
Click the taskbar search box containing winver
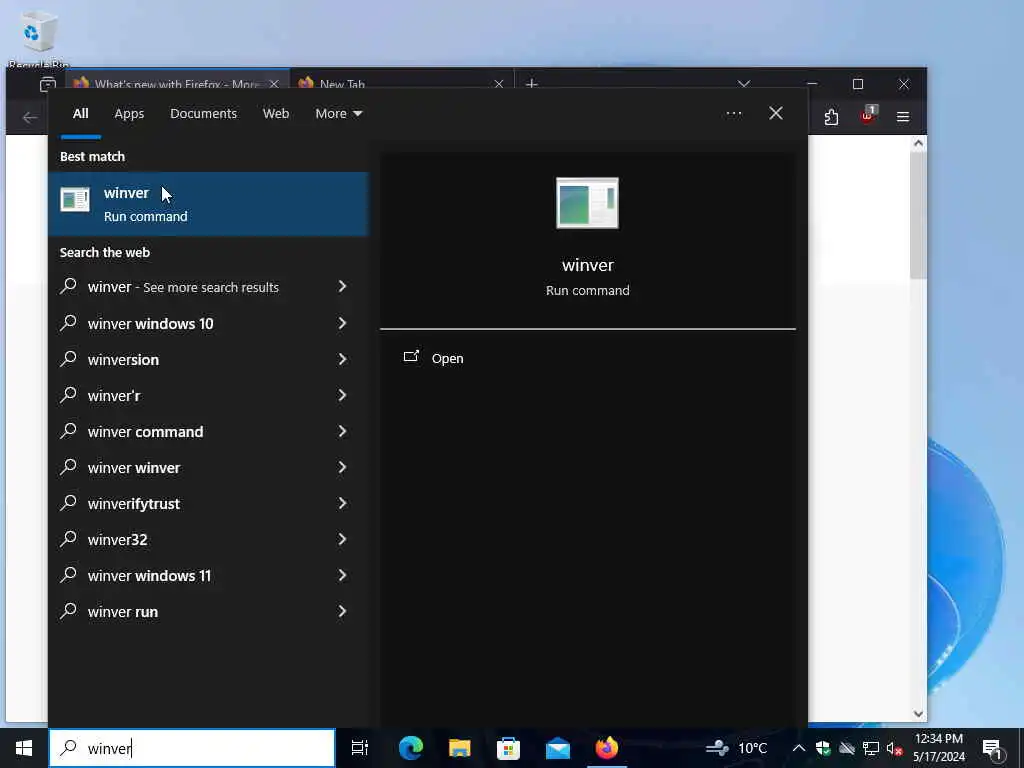(x=192, y=748)
